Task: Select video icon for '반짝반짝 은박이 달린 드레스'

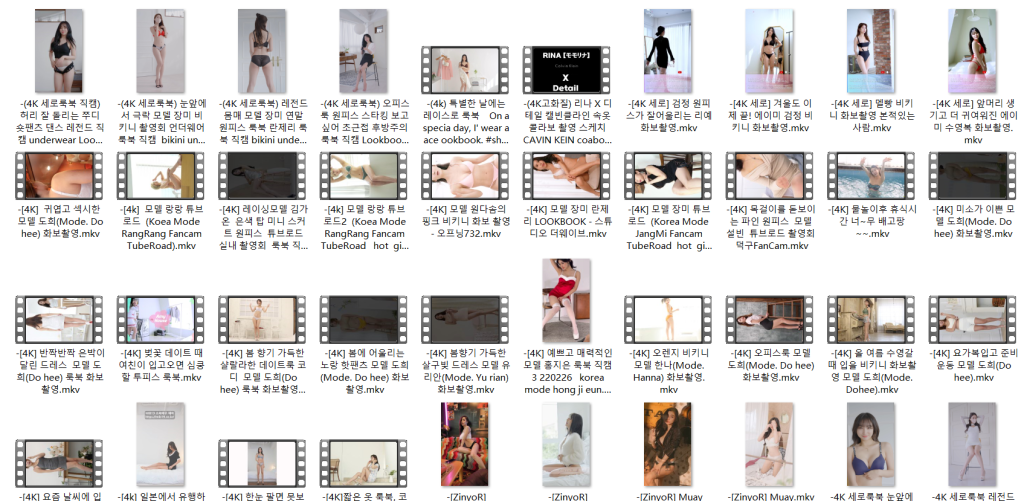Action: coord(59,319)
